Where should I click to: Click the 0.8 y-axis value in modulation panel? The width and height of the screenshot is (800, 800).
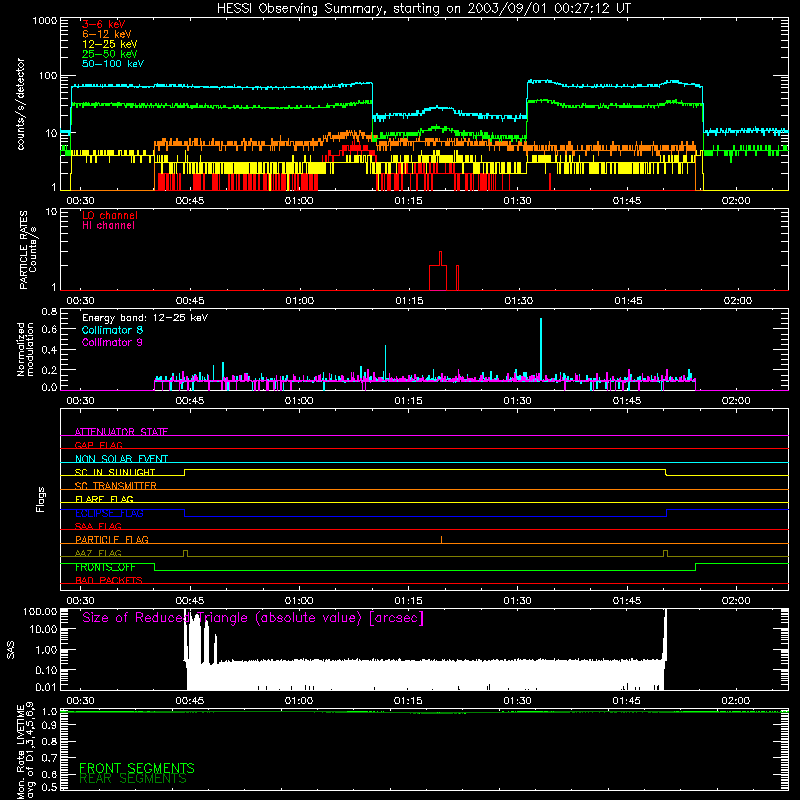(49, 311)
